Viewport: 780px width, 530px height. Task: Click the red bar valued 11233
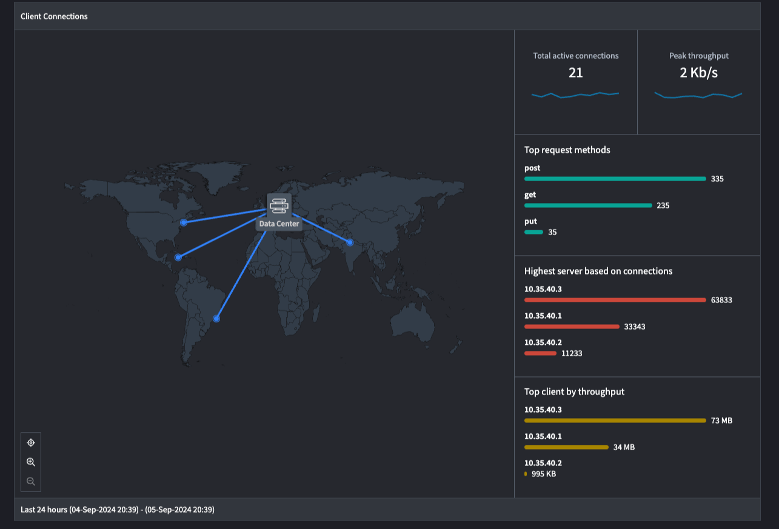540,353
